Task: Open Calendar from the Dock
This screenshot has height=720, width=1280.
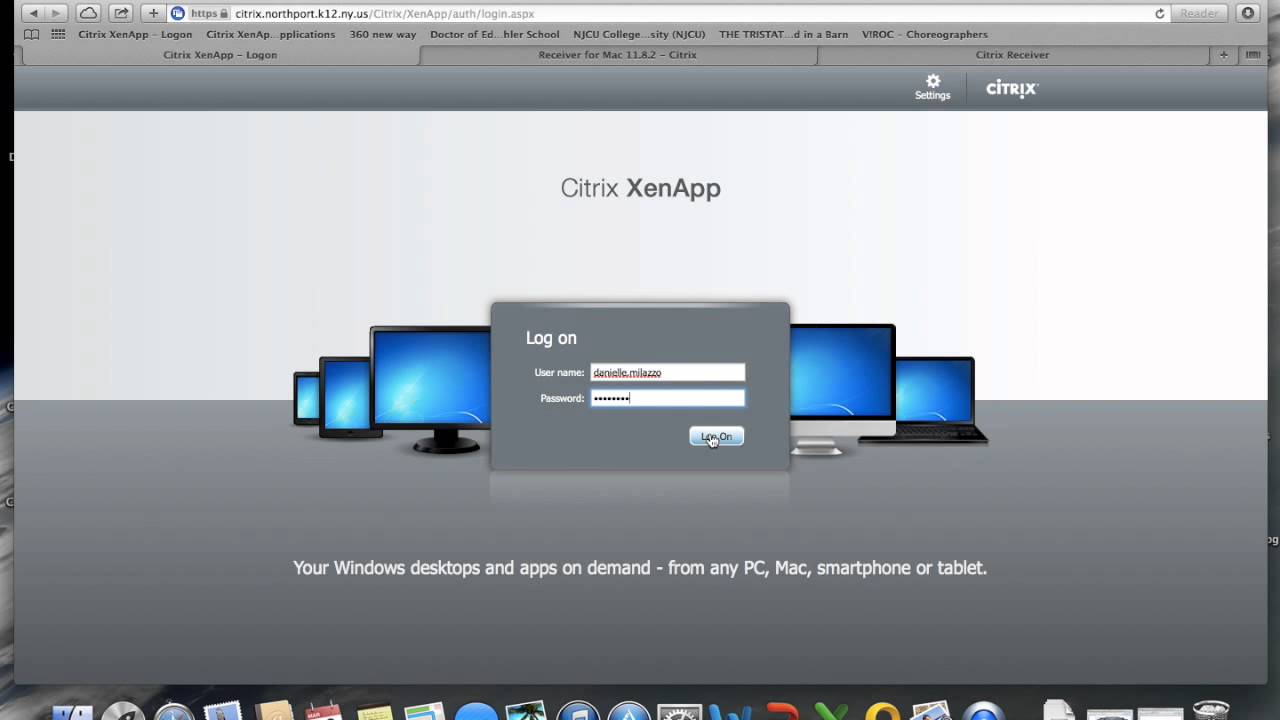Action: [x=323, y=711]
